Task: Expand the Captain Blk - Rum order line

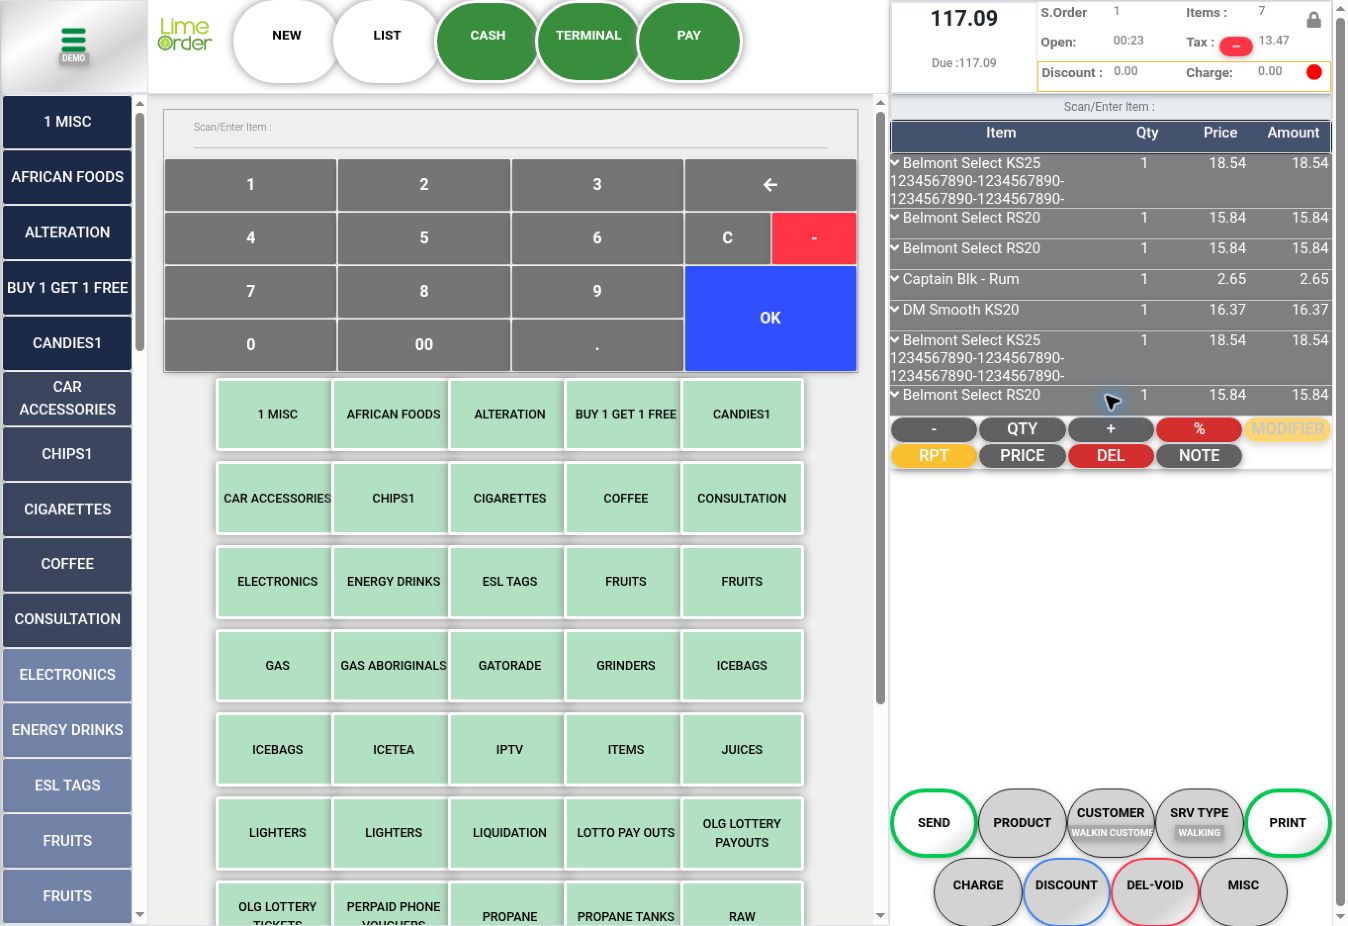Action: [895, 279]
